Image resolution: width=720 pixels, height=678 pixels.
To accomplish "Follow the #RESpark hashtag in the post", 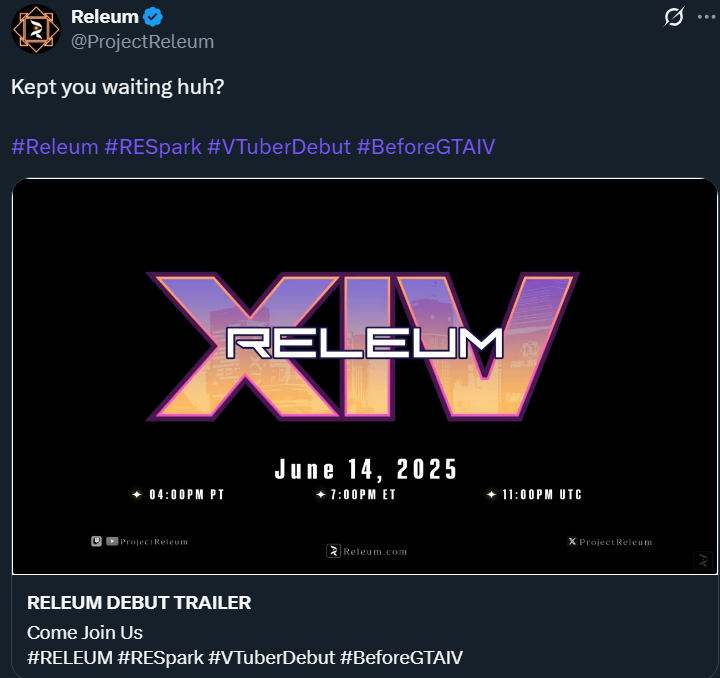I will click(152, 147).
